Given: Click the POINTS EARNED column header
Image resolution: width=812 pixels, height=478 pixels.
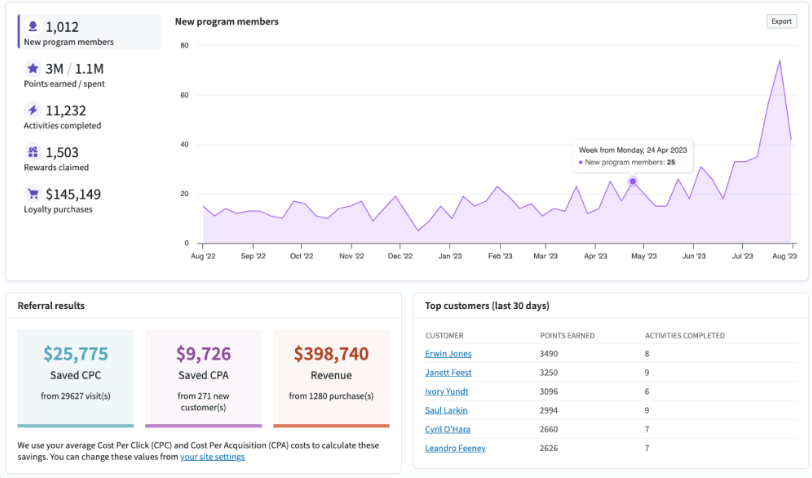Looking at the screenshot, I should click(567, 336).
